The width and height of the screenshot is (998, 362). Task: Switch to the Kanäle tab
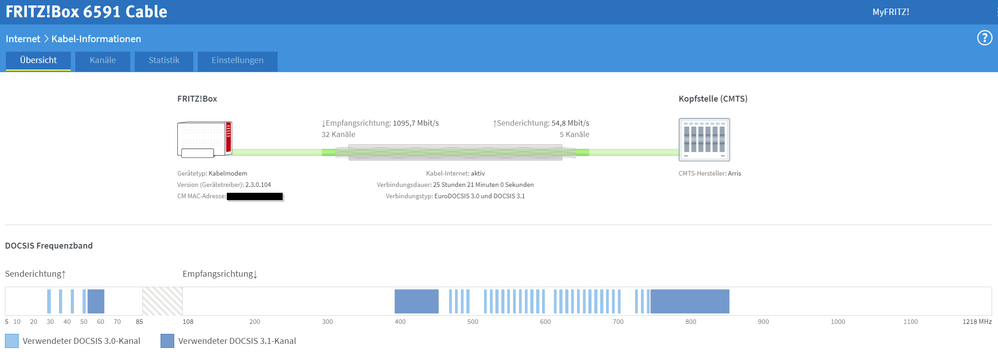pyautogui.click(x=102, y=61)
